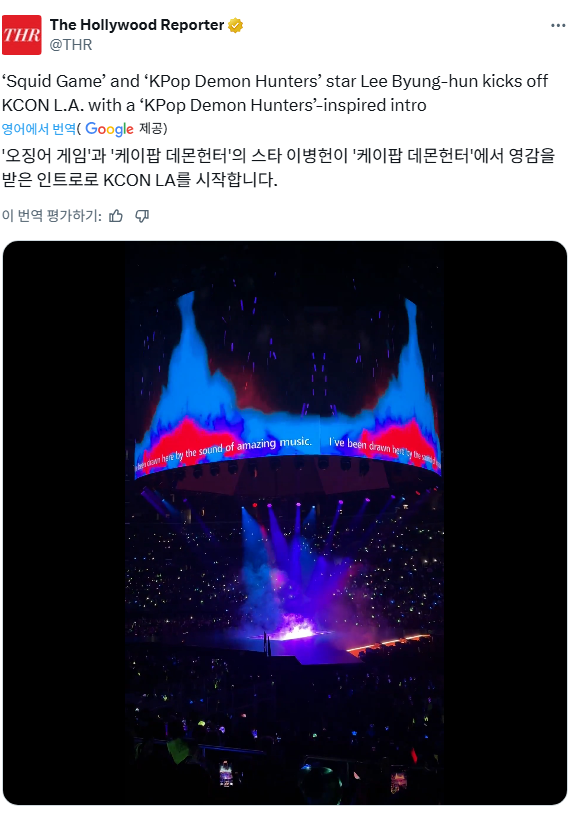Open the THR red profile avatar

coord(21,35)
